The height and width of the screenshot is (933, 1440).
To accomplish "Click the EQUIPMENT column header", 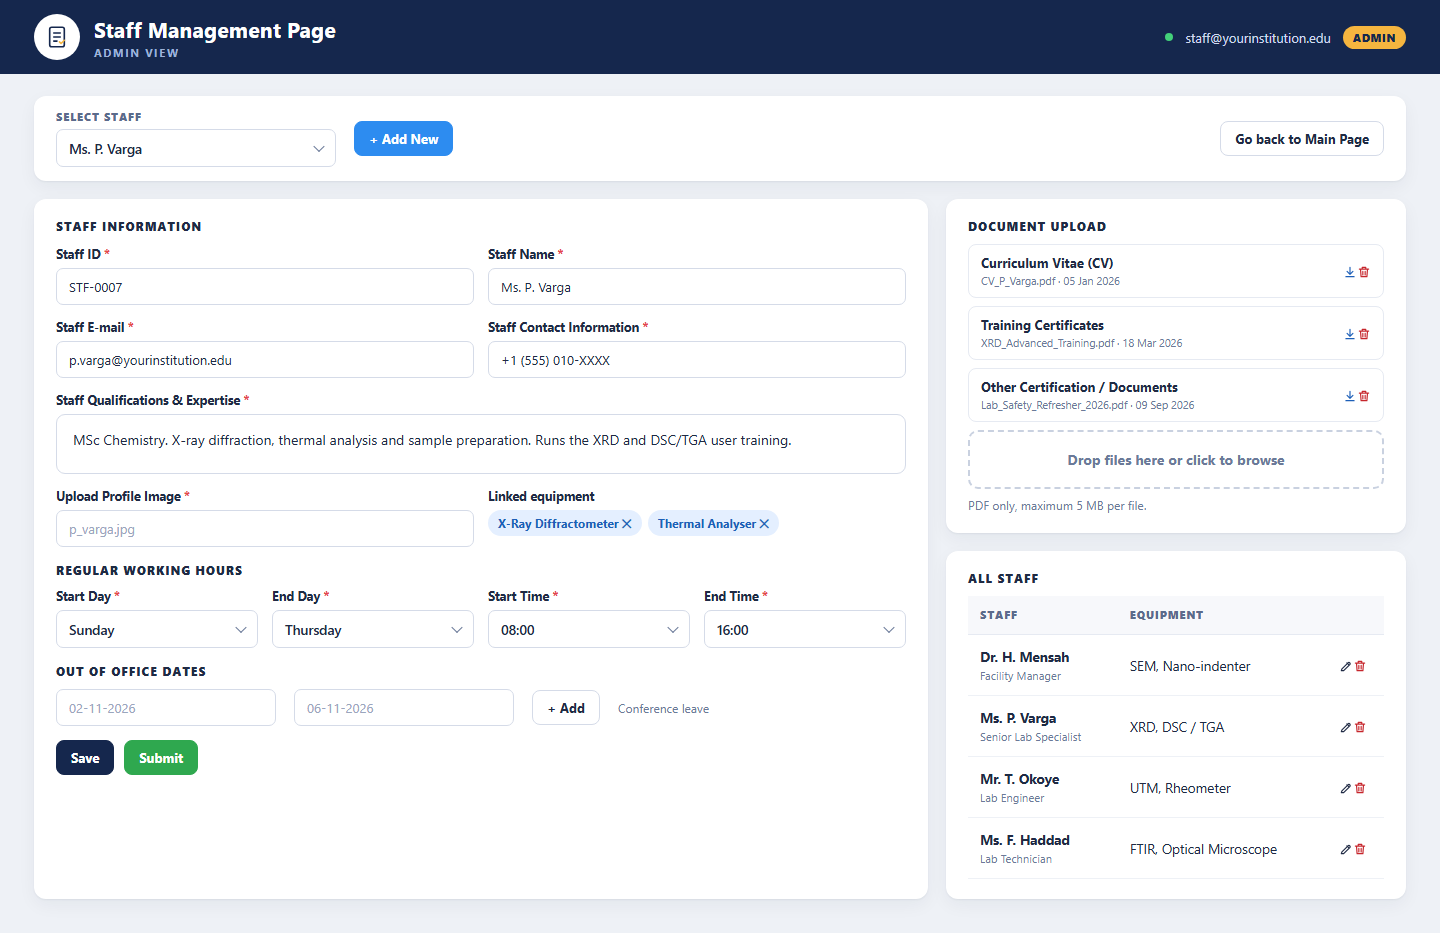I will click(x=1166, y=615).
